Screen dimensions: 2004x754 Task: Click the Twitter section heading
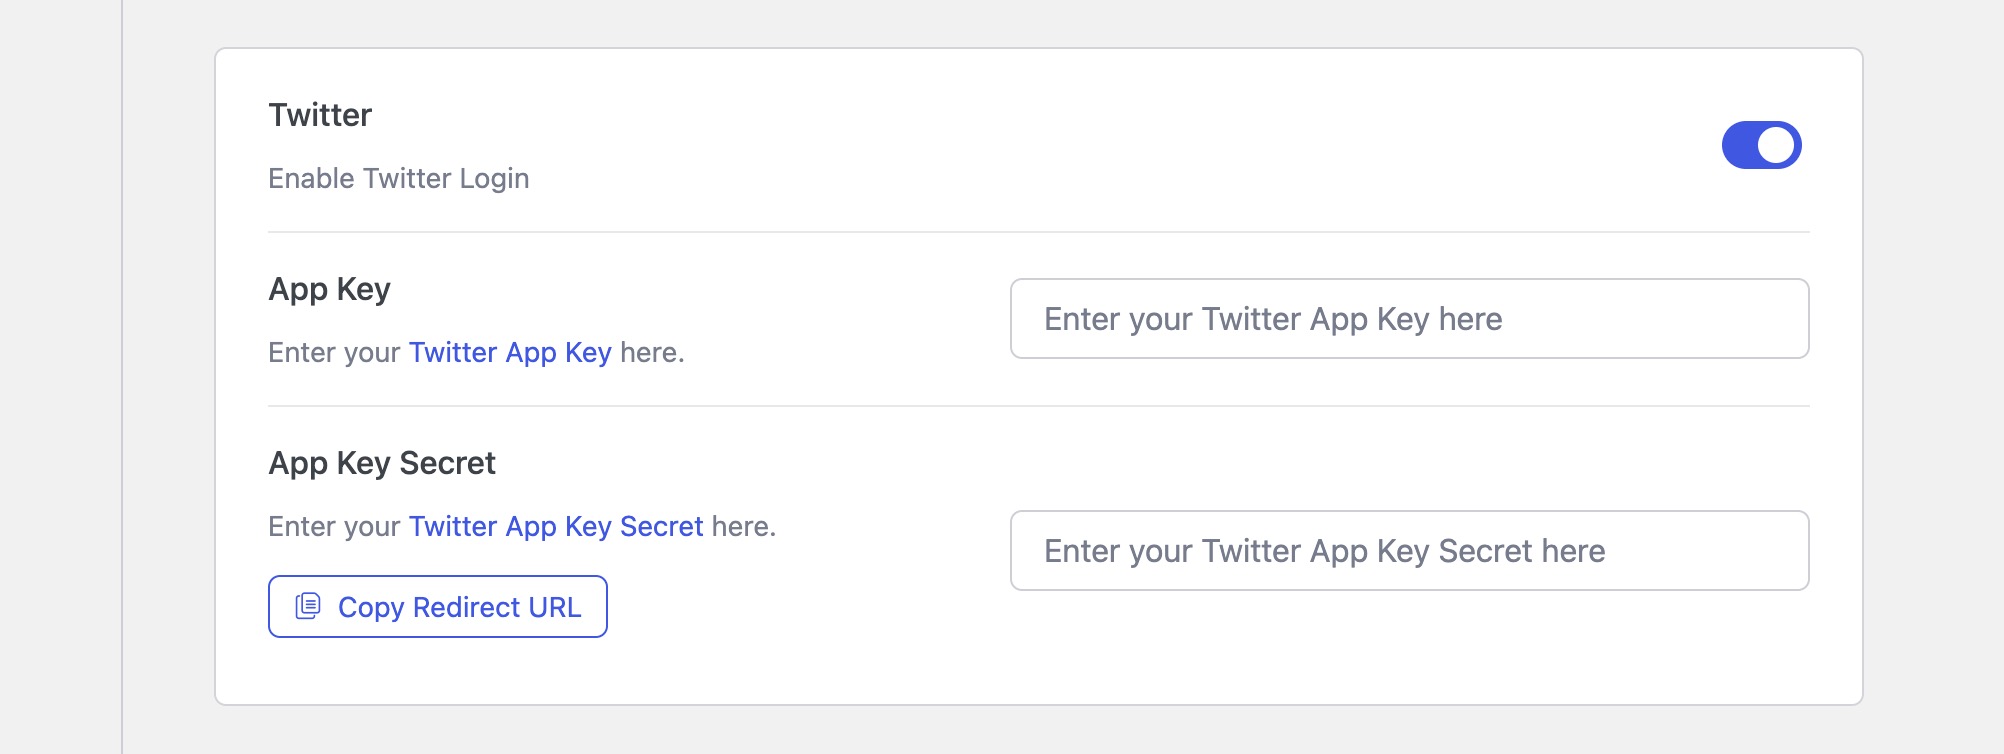point(319,114)
